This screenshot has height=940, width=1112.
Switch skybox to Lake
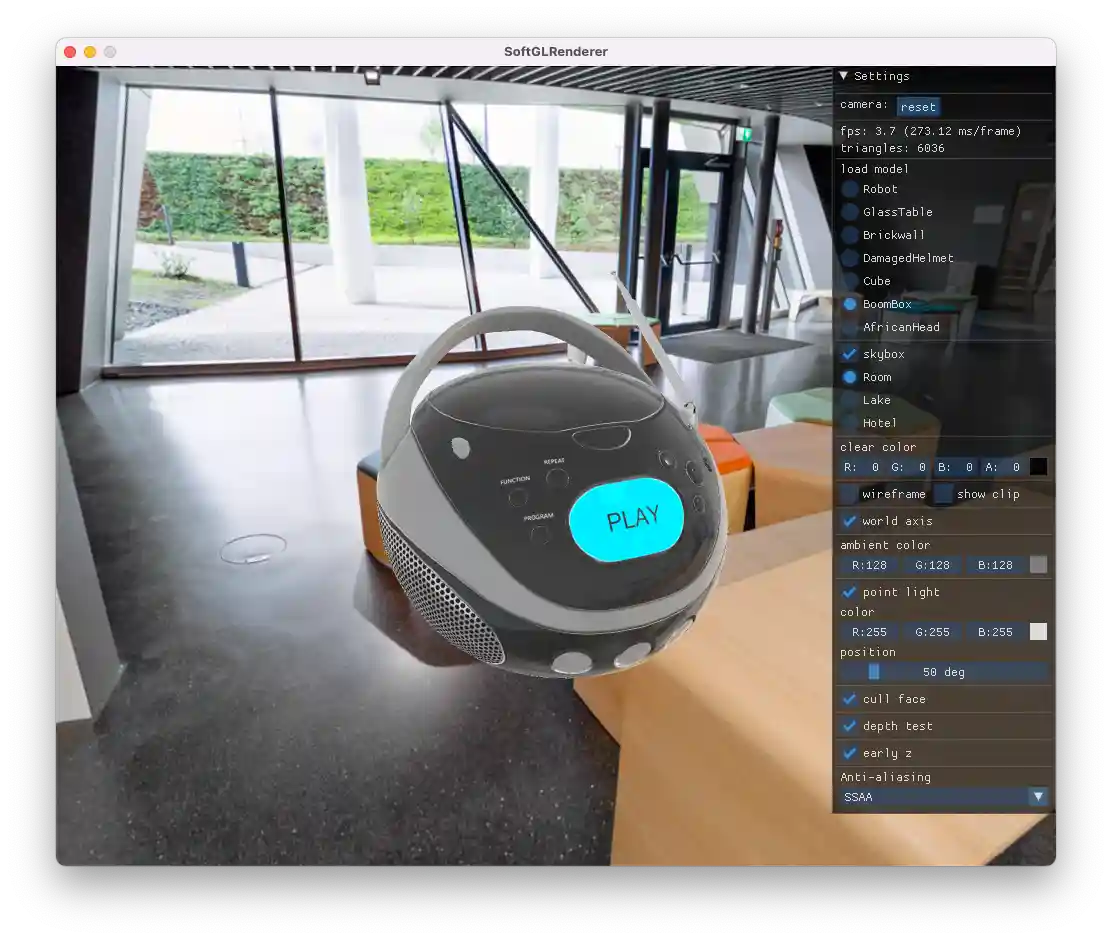coord(850,400)
